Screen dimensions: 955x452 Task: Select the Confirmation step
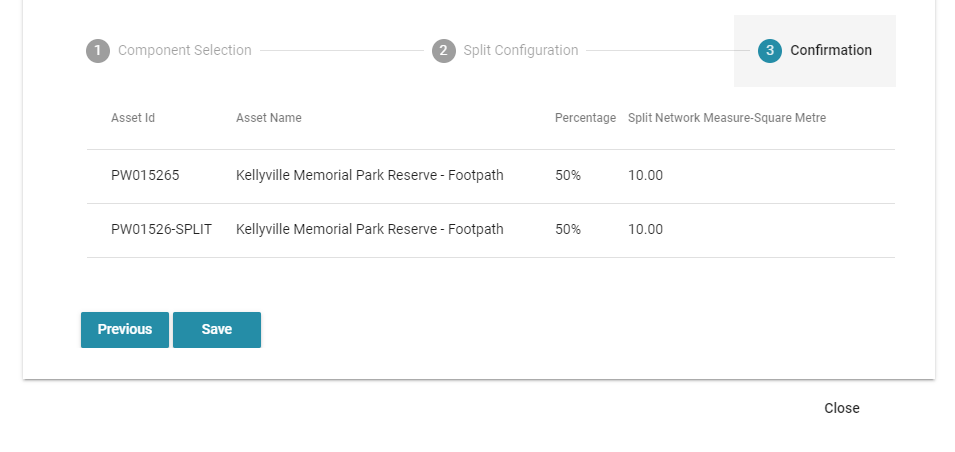pyautogui.click(x=831, y=51)
